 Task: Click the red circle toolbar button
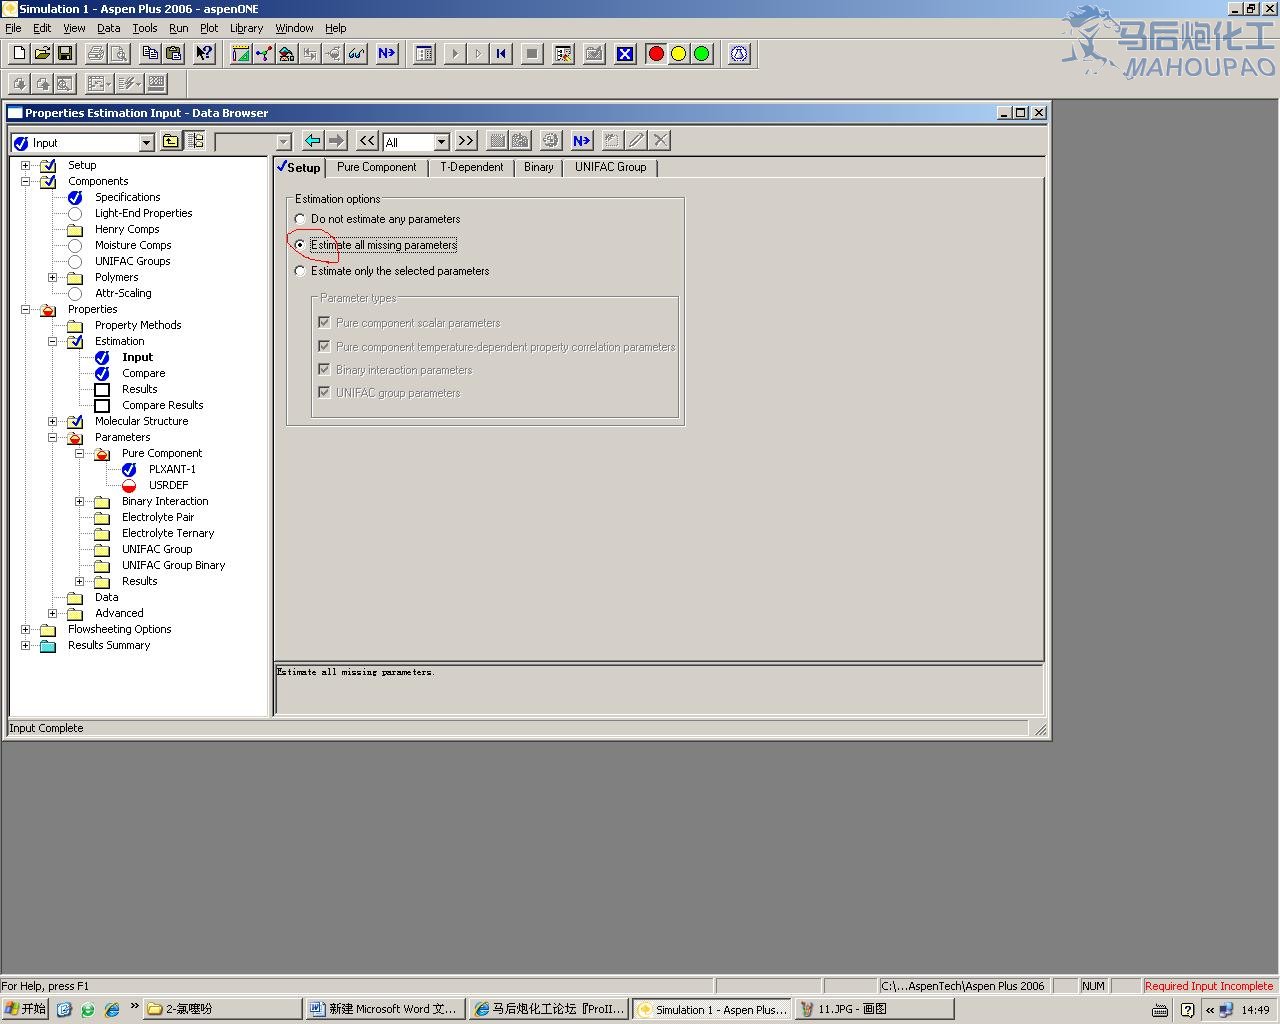pos(656,54)
